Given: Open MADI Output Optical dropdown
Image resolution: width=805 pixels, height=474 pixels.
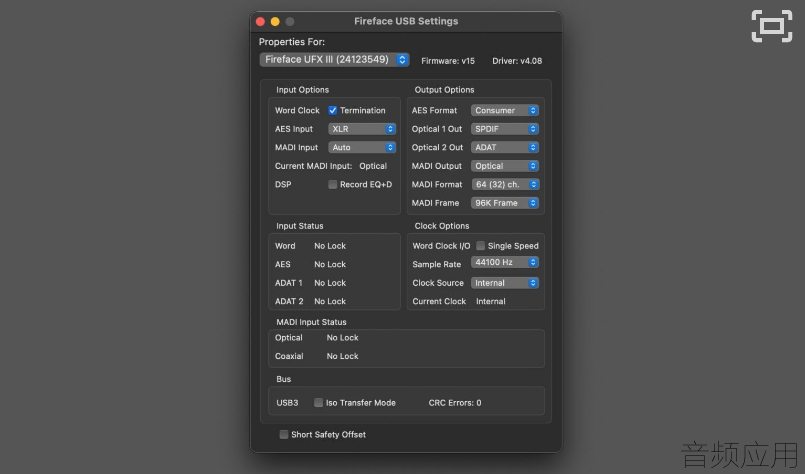Looking at the screenshot, I should 505,166.
